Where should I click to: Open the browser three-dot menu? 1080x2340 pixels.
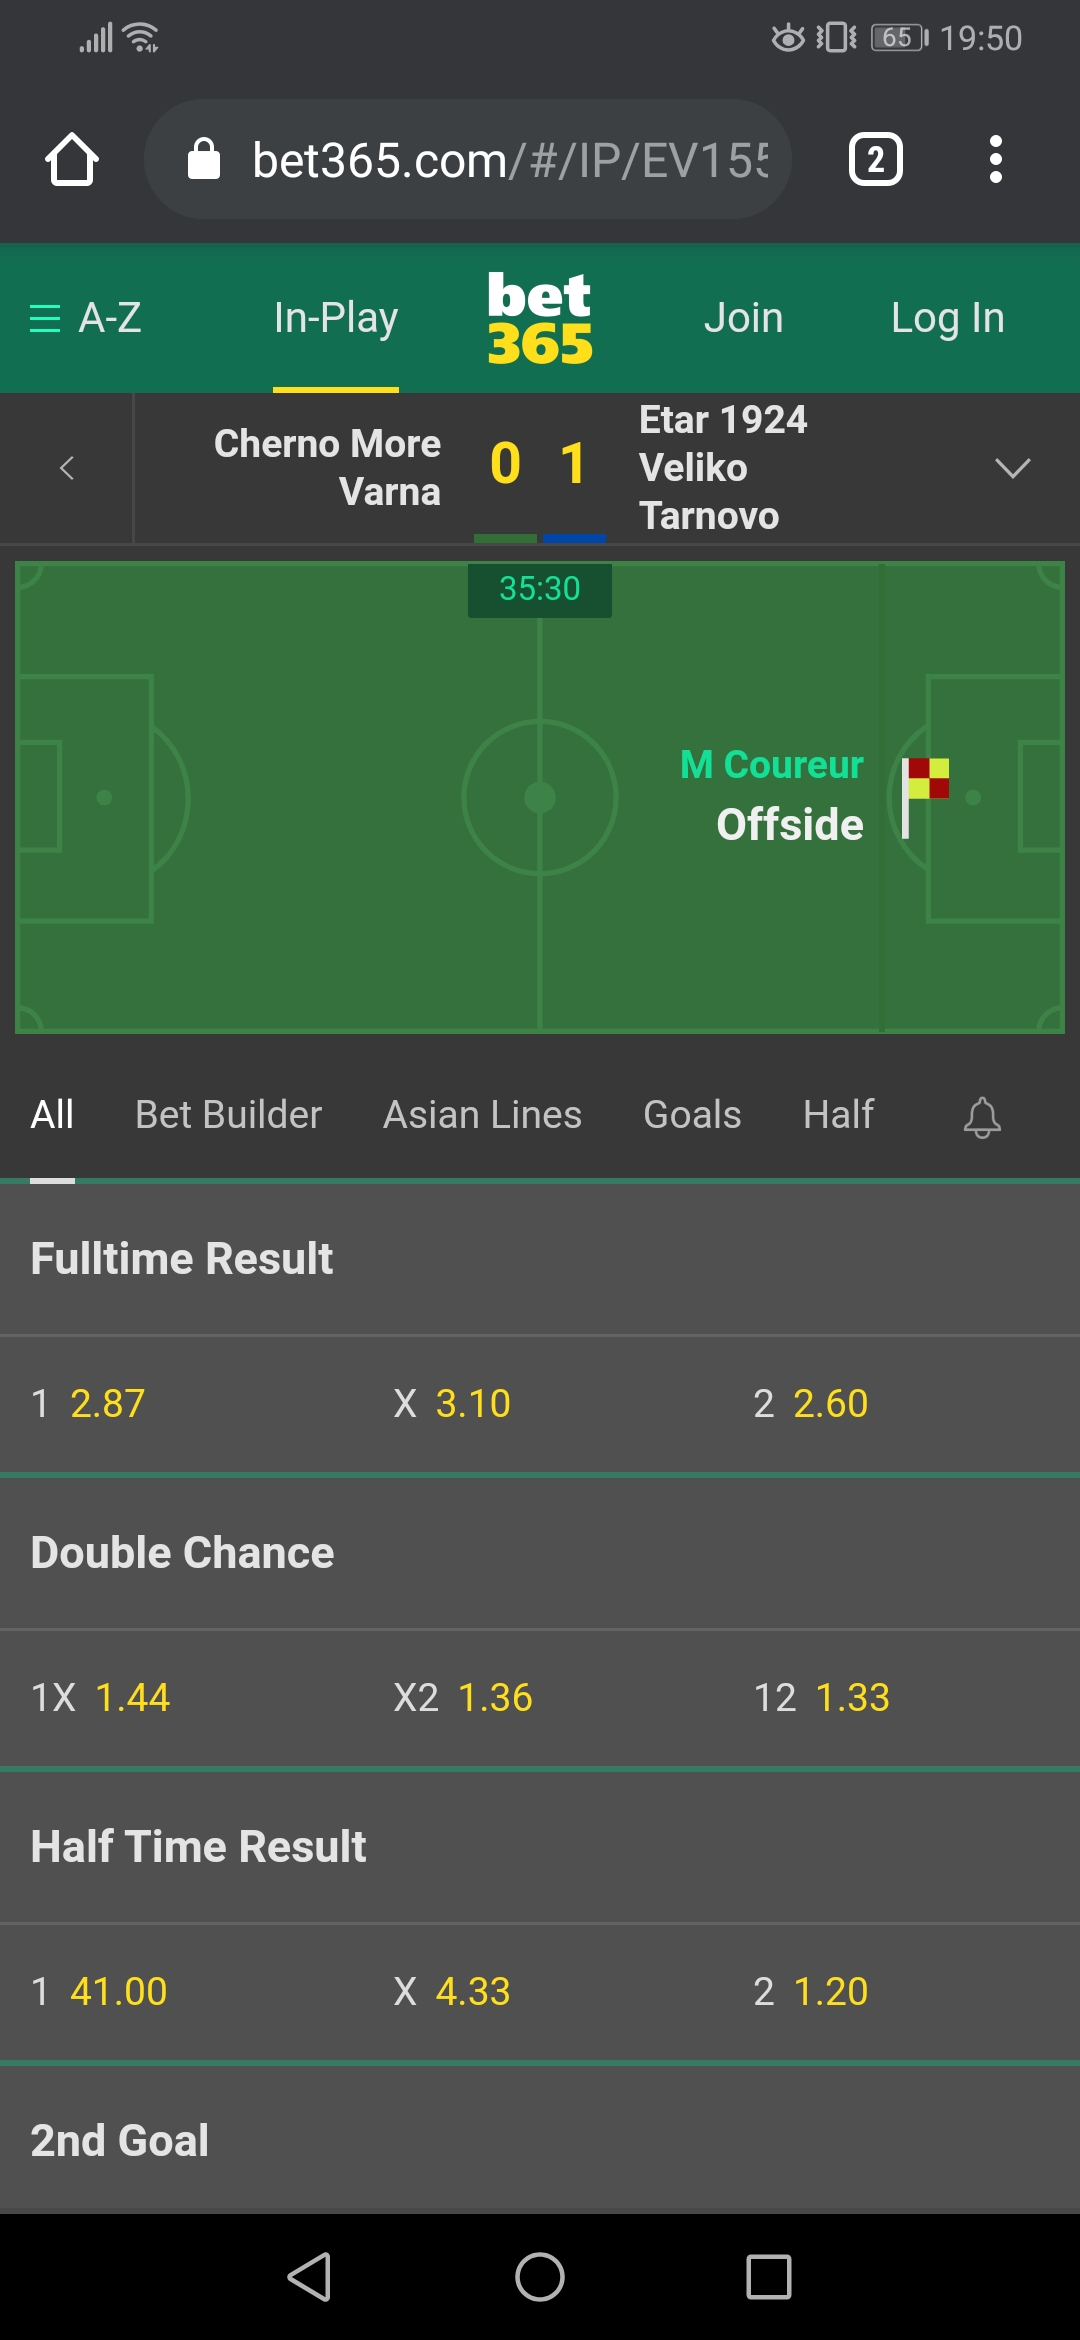tap(995, 160)
